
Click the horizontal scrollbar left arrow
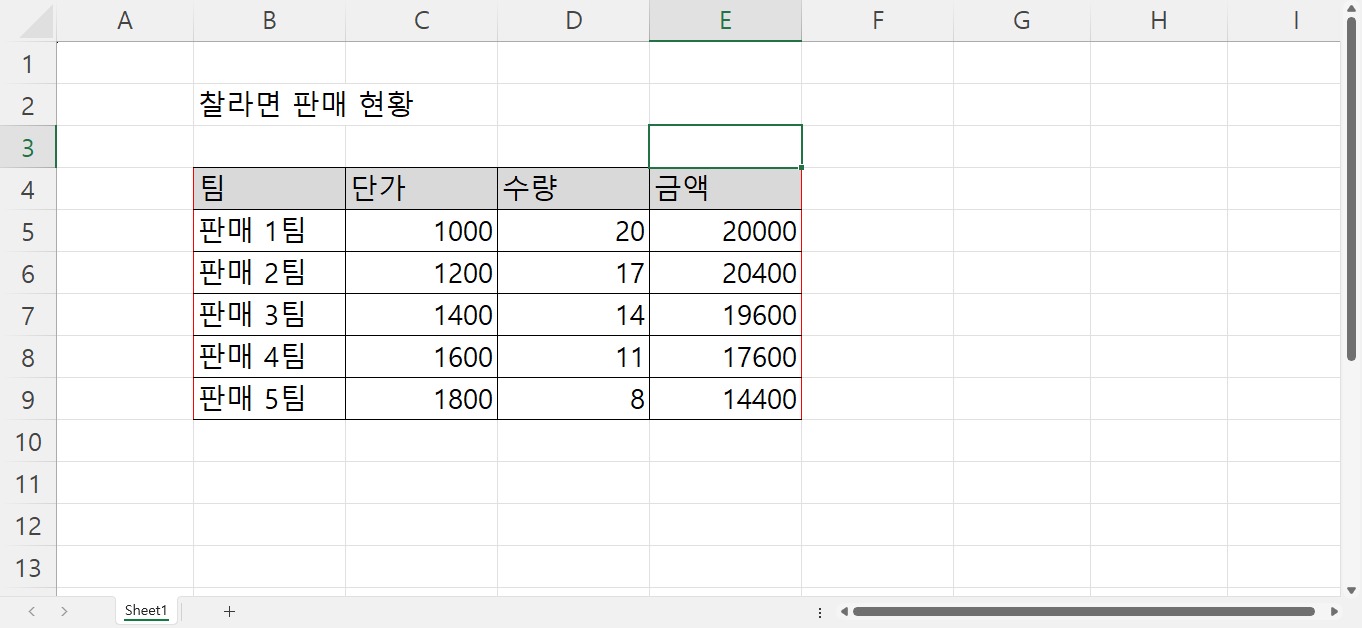(x=844, y=611)
